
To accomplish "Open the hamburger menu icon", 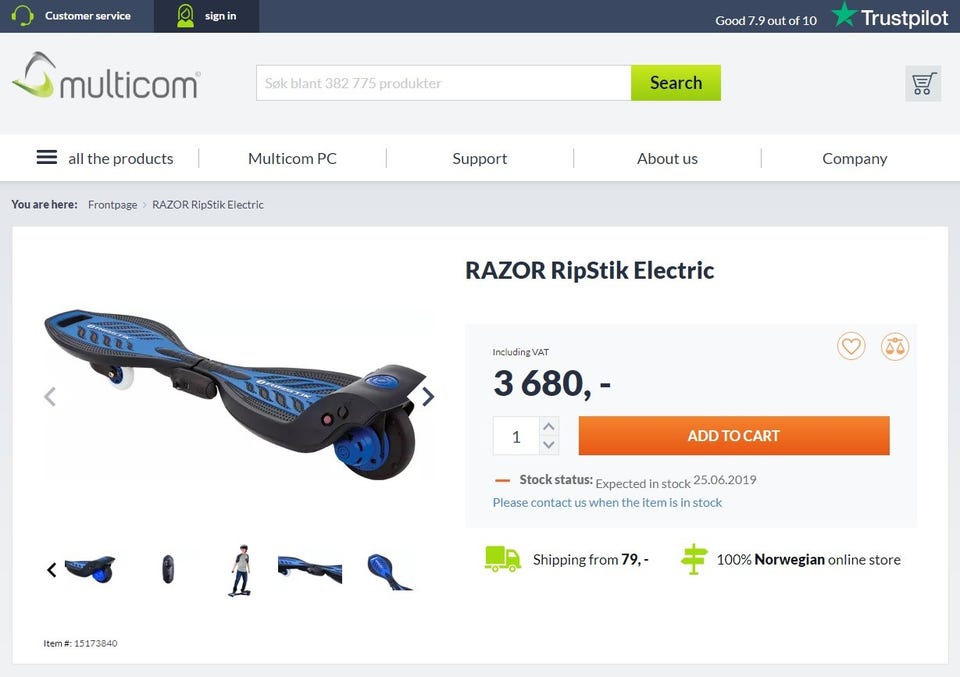I will (47, 157).
